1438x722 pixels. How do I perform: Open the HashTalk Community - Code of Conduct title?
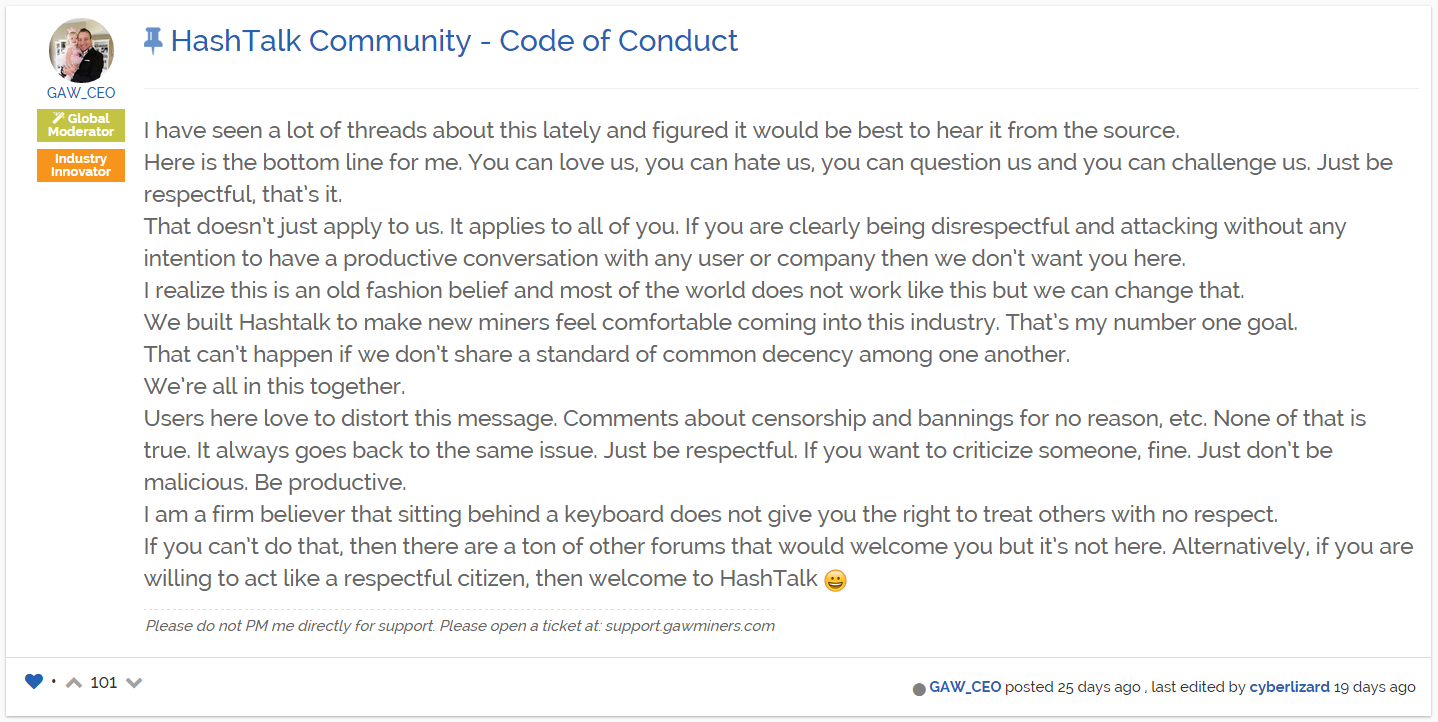point(454,41)
